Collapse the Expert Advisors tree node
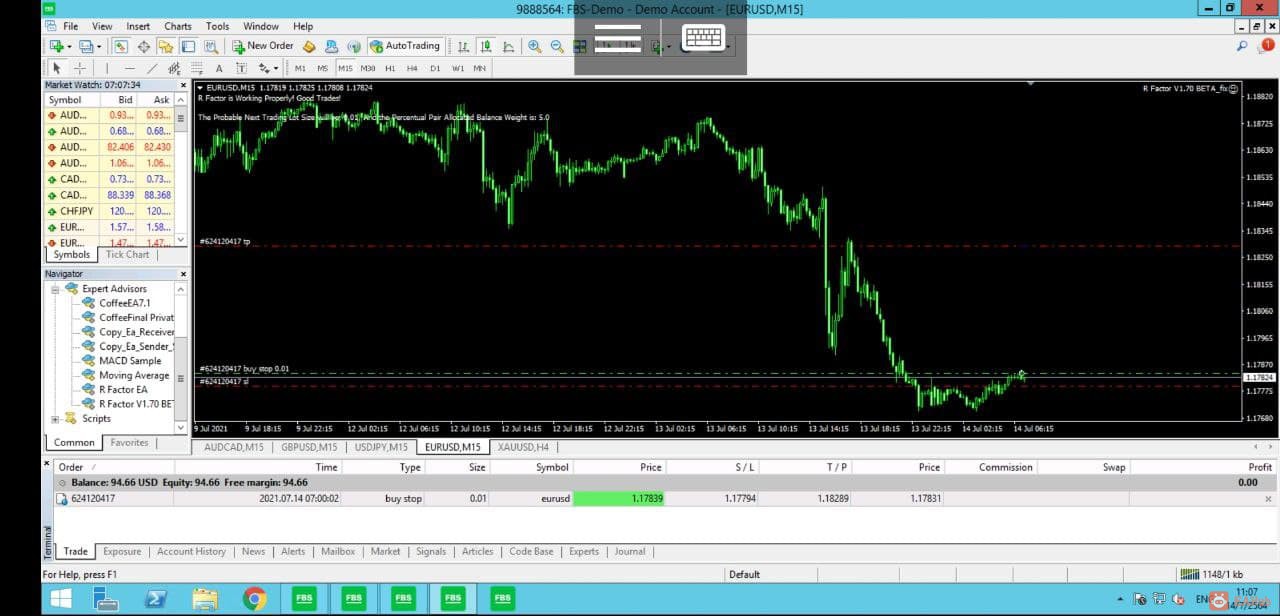Screen dimensions: 1280x616 (56, 289)
